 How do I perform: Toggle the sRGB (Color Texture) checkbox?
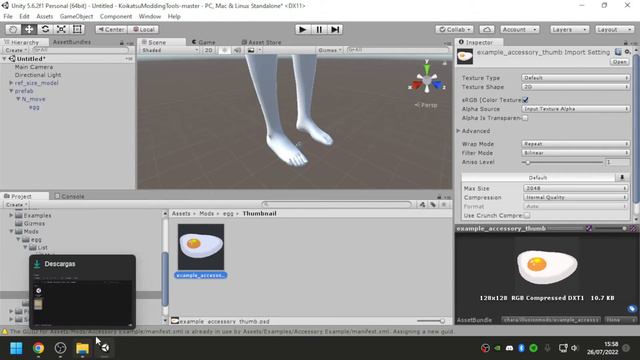coord(525,100)
